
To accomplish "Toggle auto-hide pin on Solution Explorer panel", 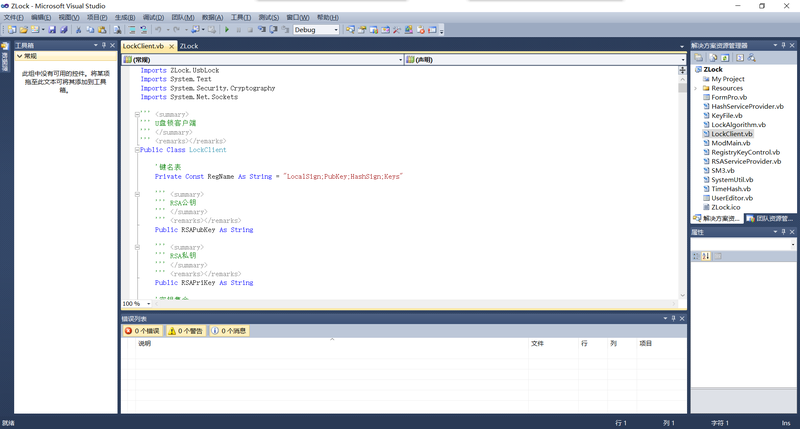I will [x=784, y=45].
